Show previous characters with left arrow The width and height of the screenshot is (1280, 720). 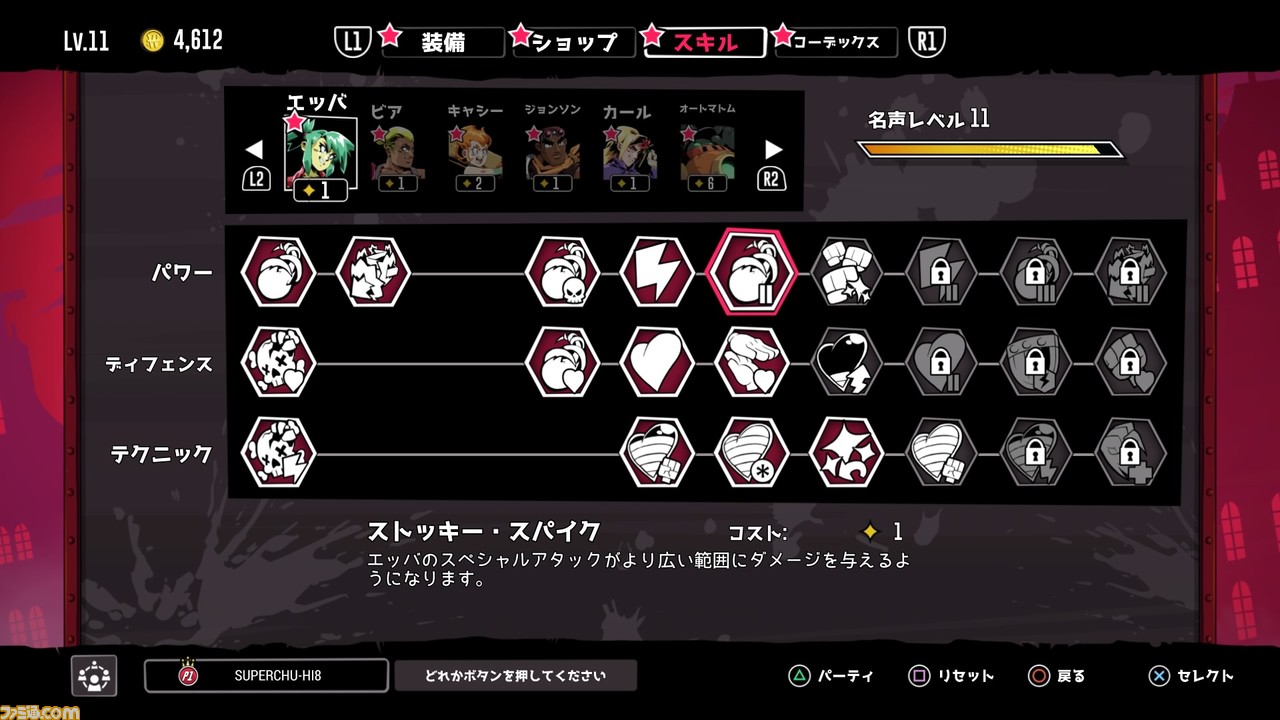[x=254, y=150]
